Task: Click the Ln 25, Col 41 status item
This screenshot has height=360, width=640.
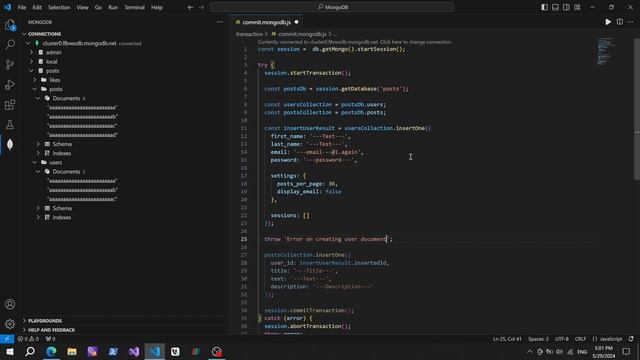Action: (507, 339)
